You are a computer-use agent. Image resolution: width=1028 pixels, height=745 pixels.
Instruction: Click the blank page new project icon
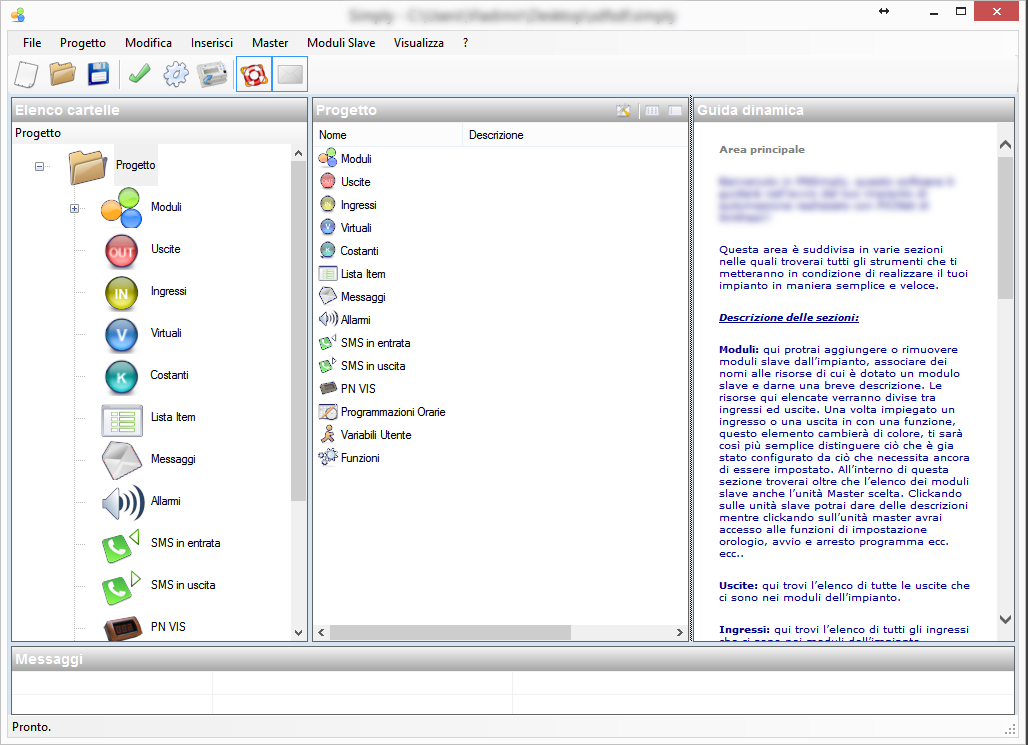26,74
